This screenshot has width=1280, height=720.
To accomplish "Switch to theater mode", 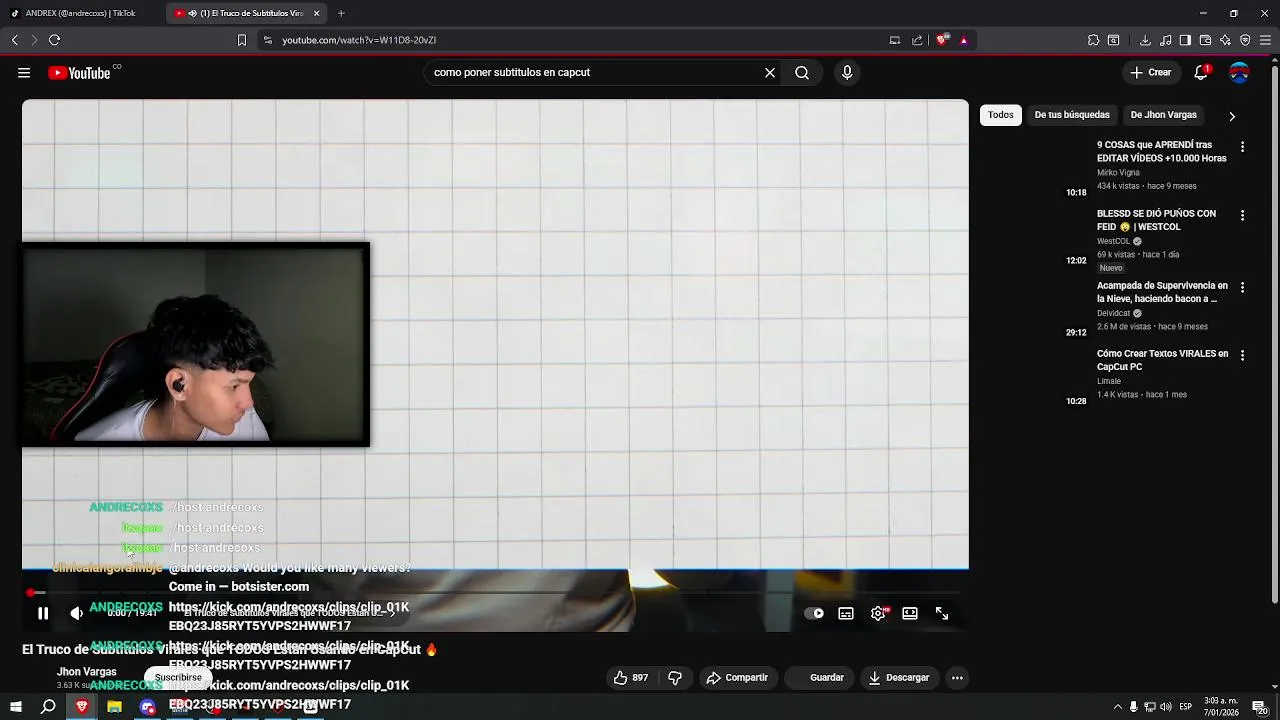I will point(910,614).
